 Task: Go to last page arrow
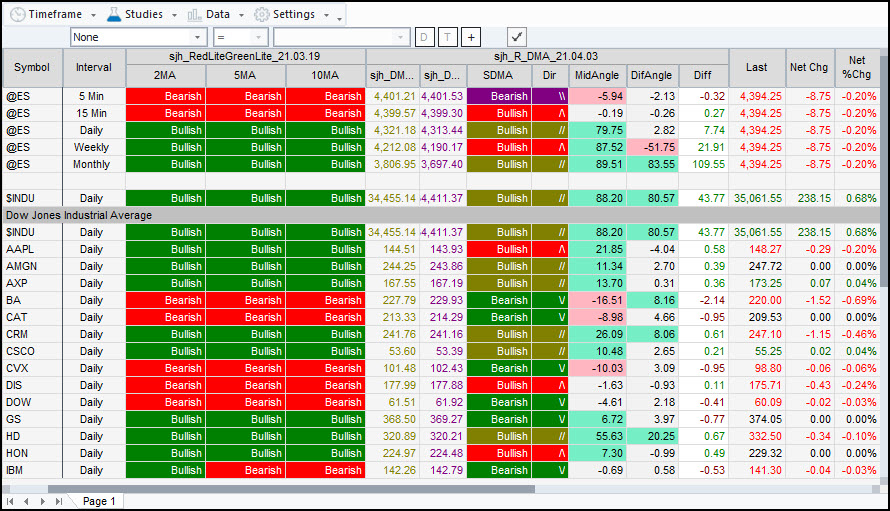pos(59,501)
